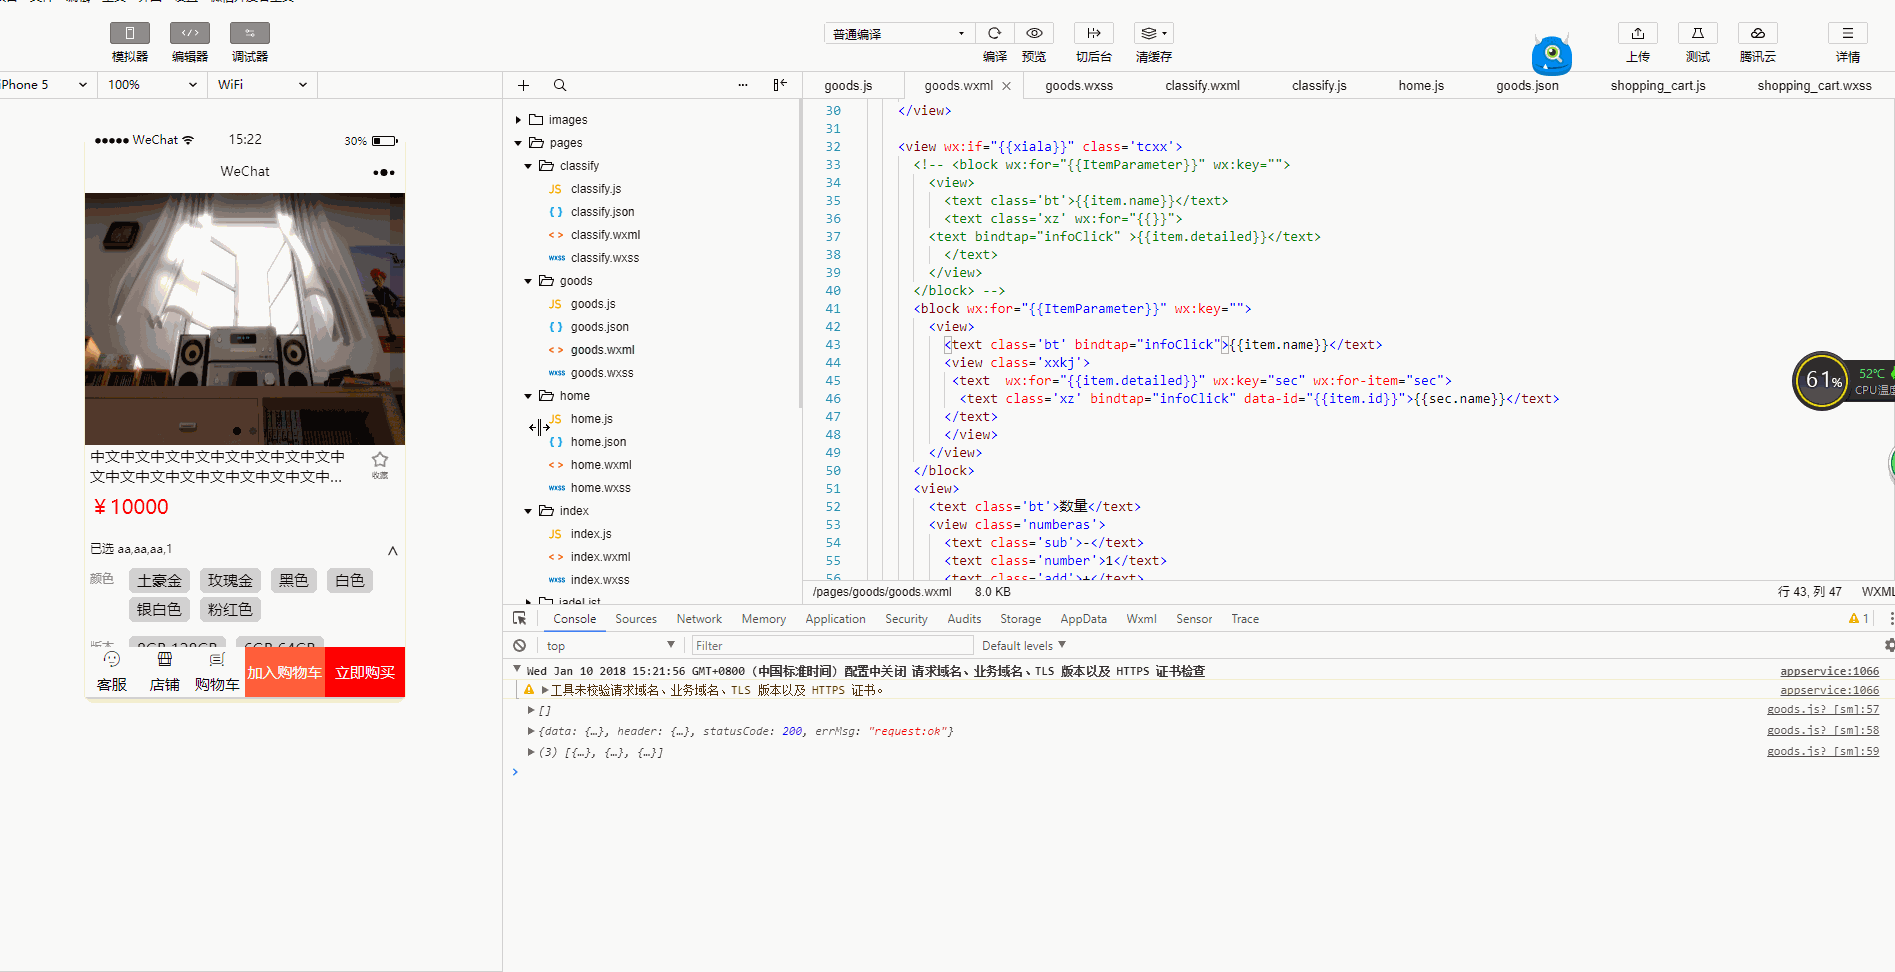Switch to the classify.wxml editor tab

tap(1202, 86)
